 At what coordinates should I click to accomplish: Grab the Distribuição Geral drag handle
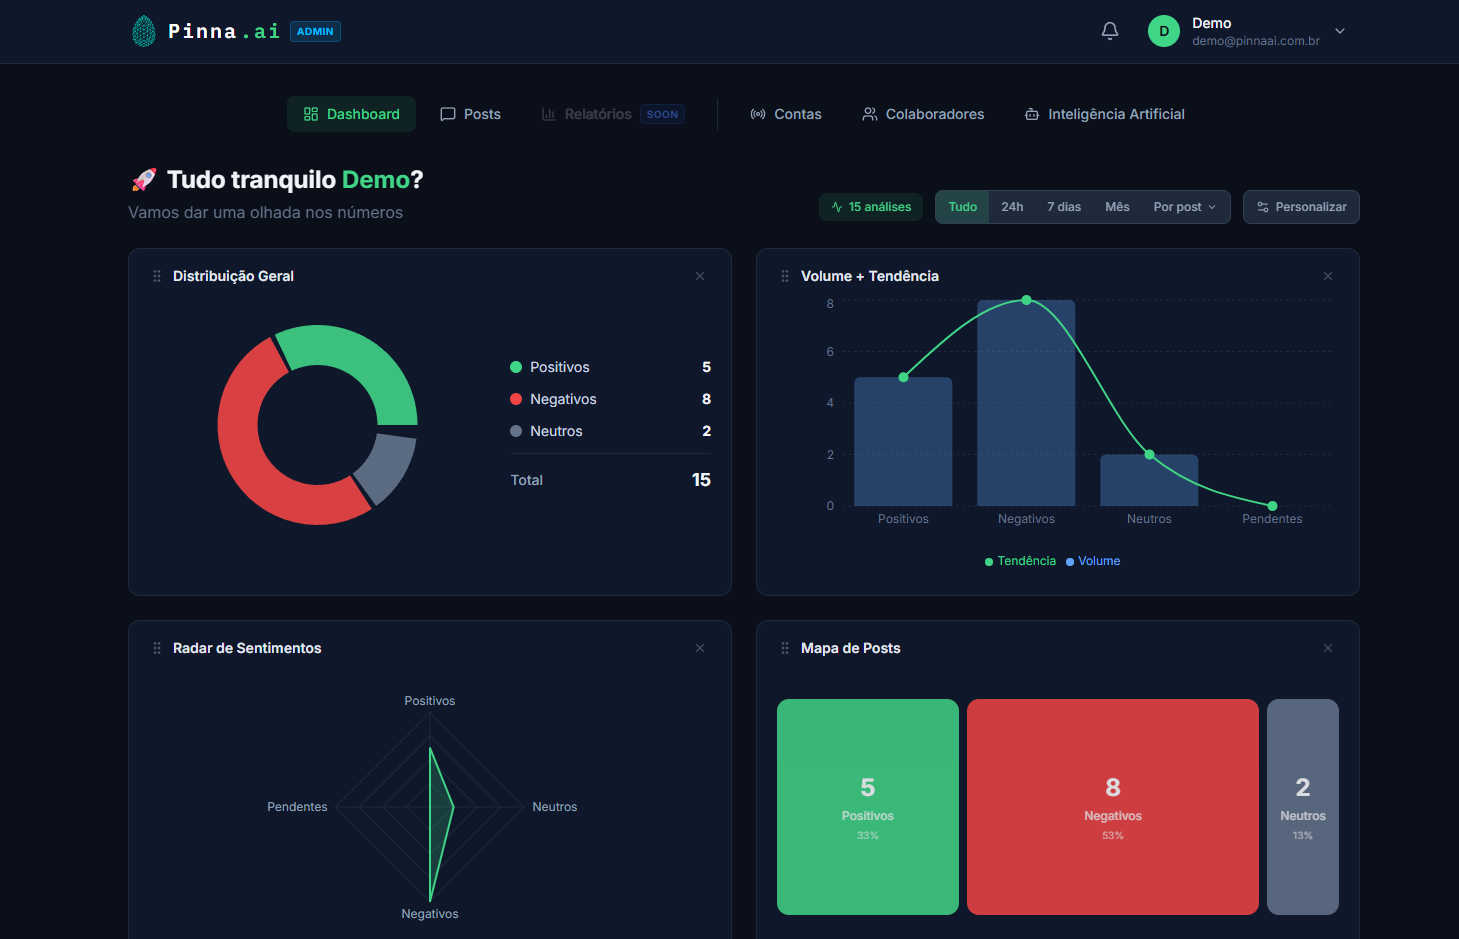[x=157, y=276]
